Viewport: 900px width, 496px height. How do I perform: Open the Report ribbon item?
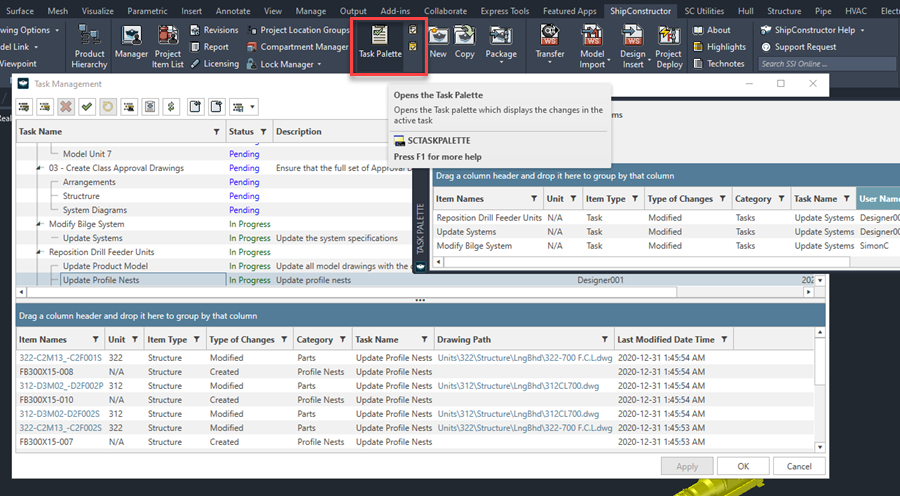(209, 47)
